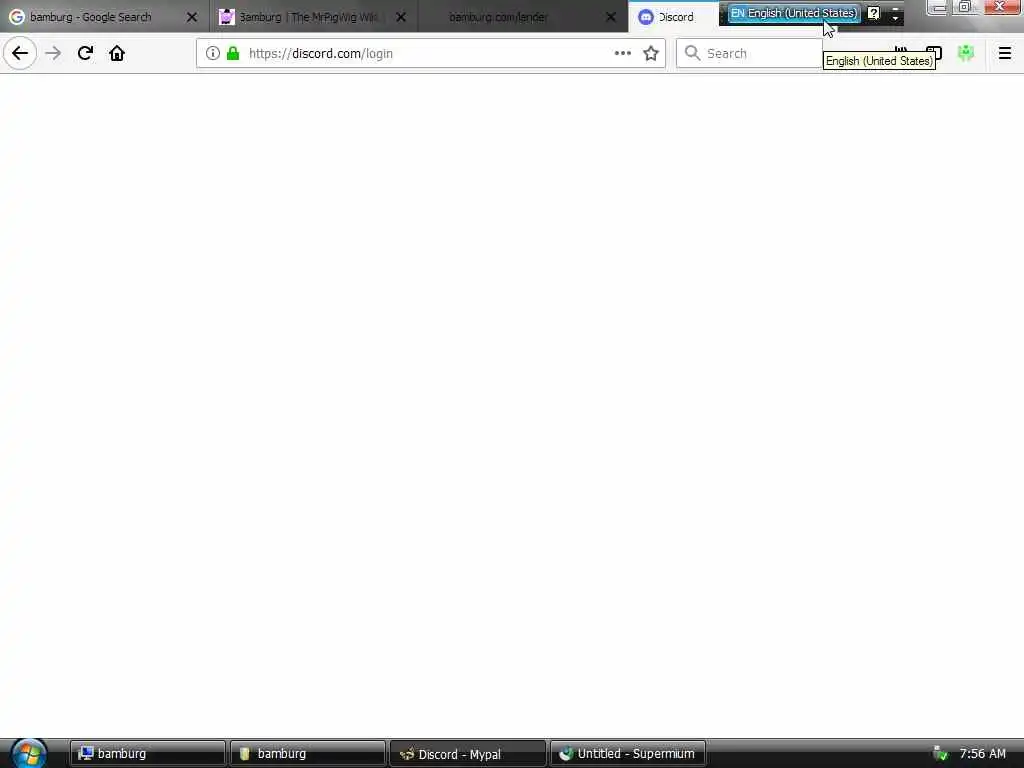Screen dimensions: 1024x768
Task: Open the browser home page
Action: 117,53
